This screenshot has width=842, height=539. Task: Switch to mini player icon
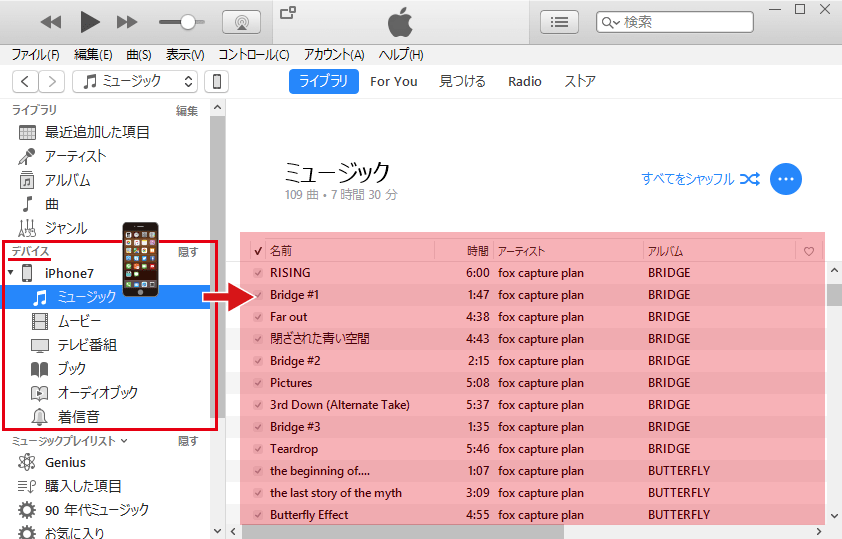point(288,12)
